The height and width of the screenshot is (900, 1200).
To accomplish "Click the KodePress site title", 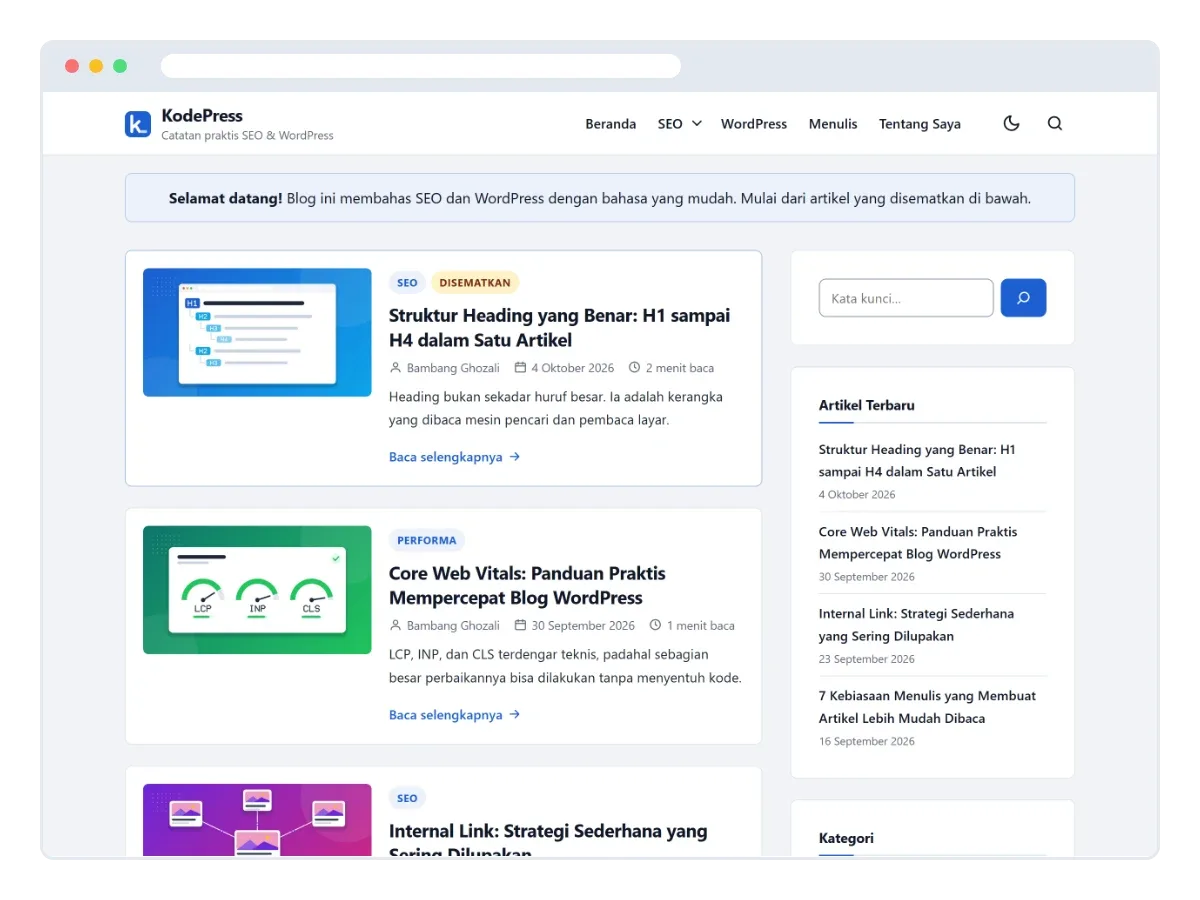I will tap(202, 115).
